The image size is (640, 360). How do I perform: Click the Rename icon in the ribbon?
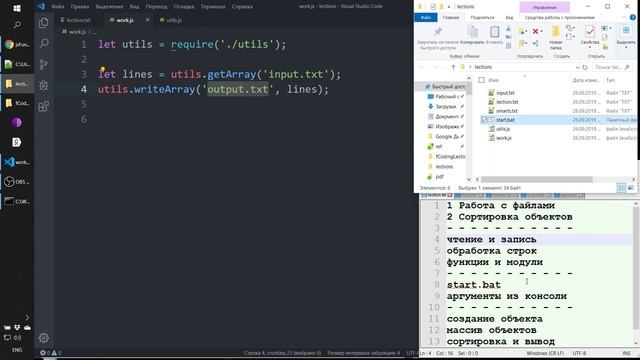(535, 43)
